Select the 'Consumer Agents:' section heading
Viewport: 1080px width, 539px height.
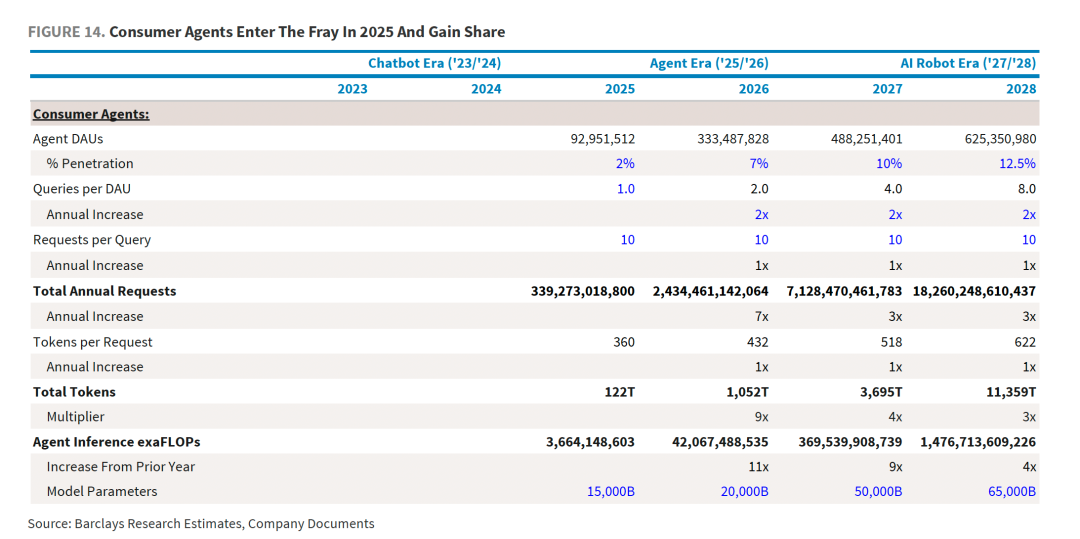click(x=91, y=114)
